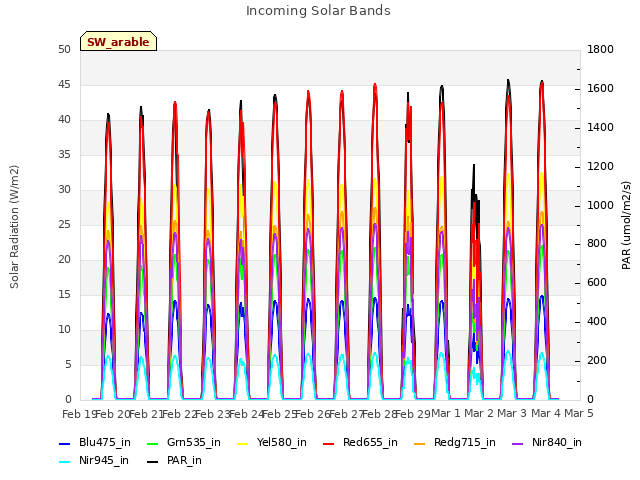The width and height of the screenshot is (640, 480).
Task: Click the Feb 21 date tick label
Action: (146, 414)
